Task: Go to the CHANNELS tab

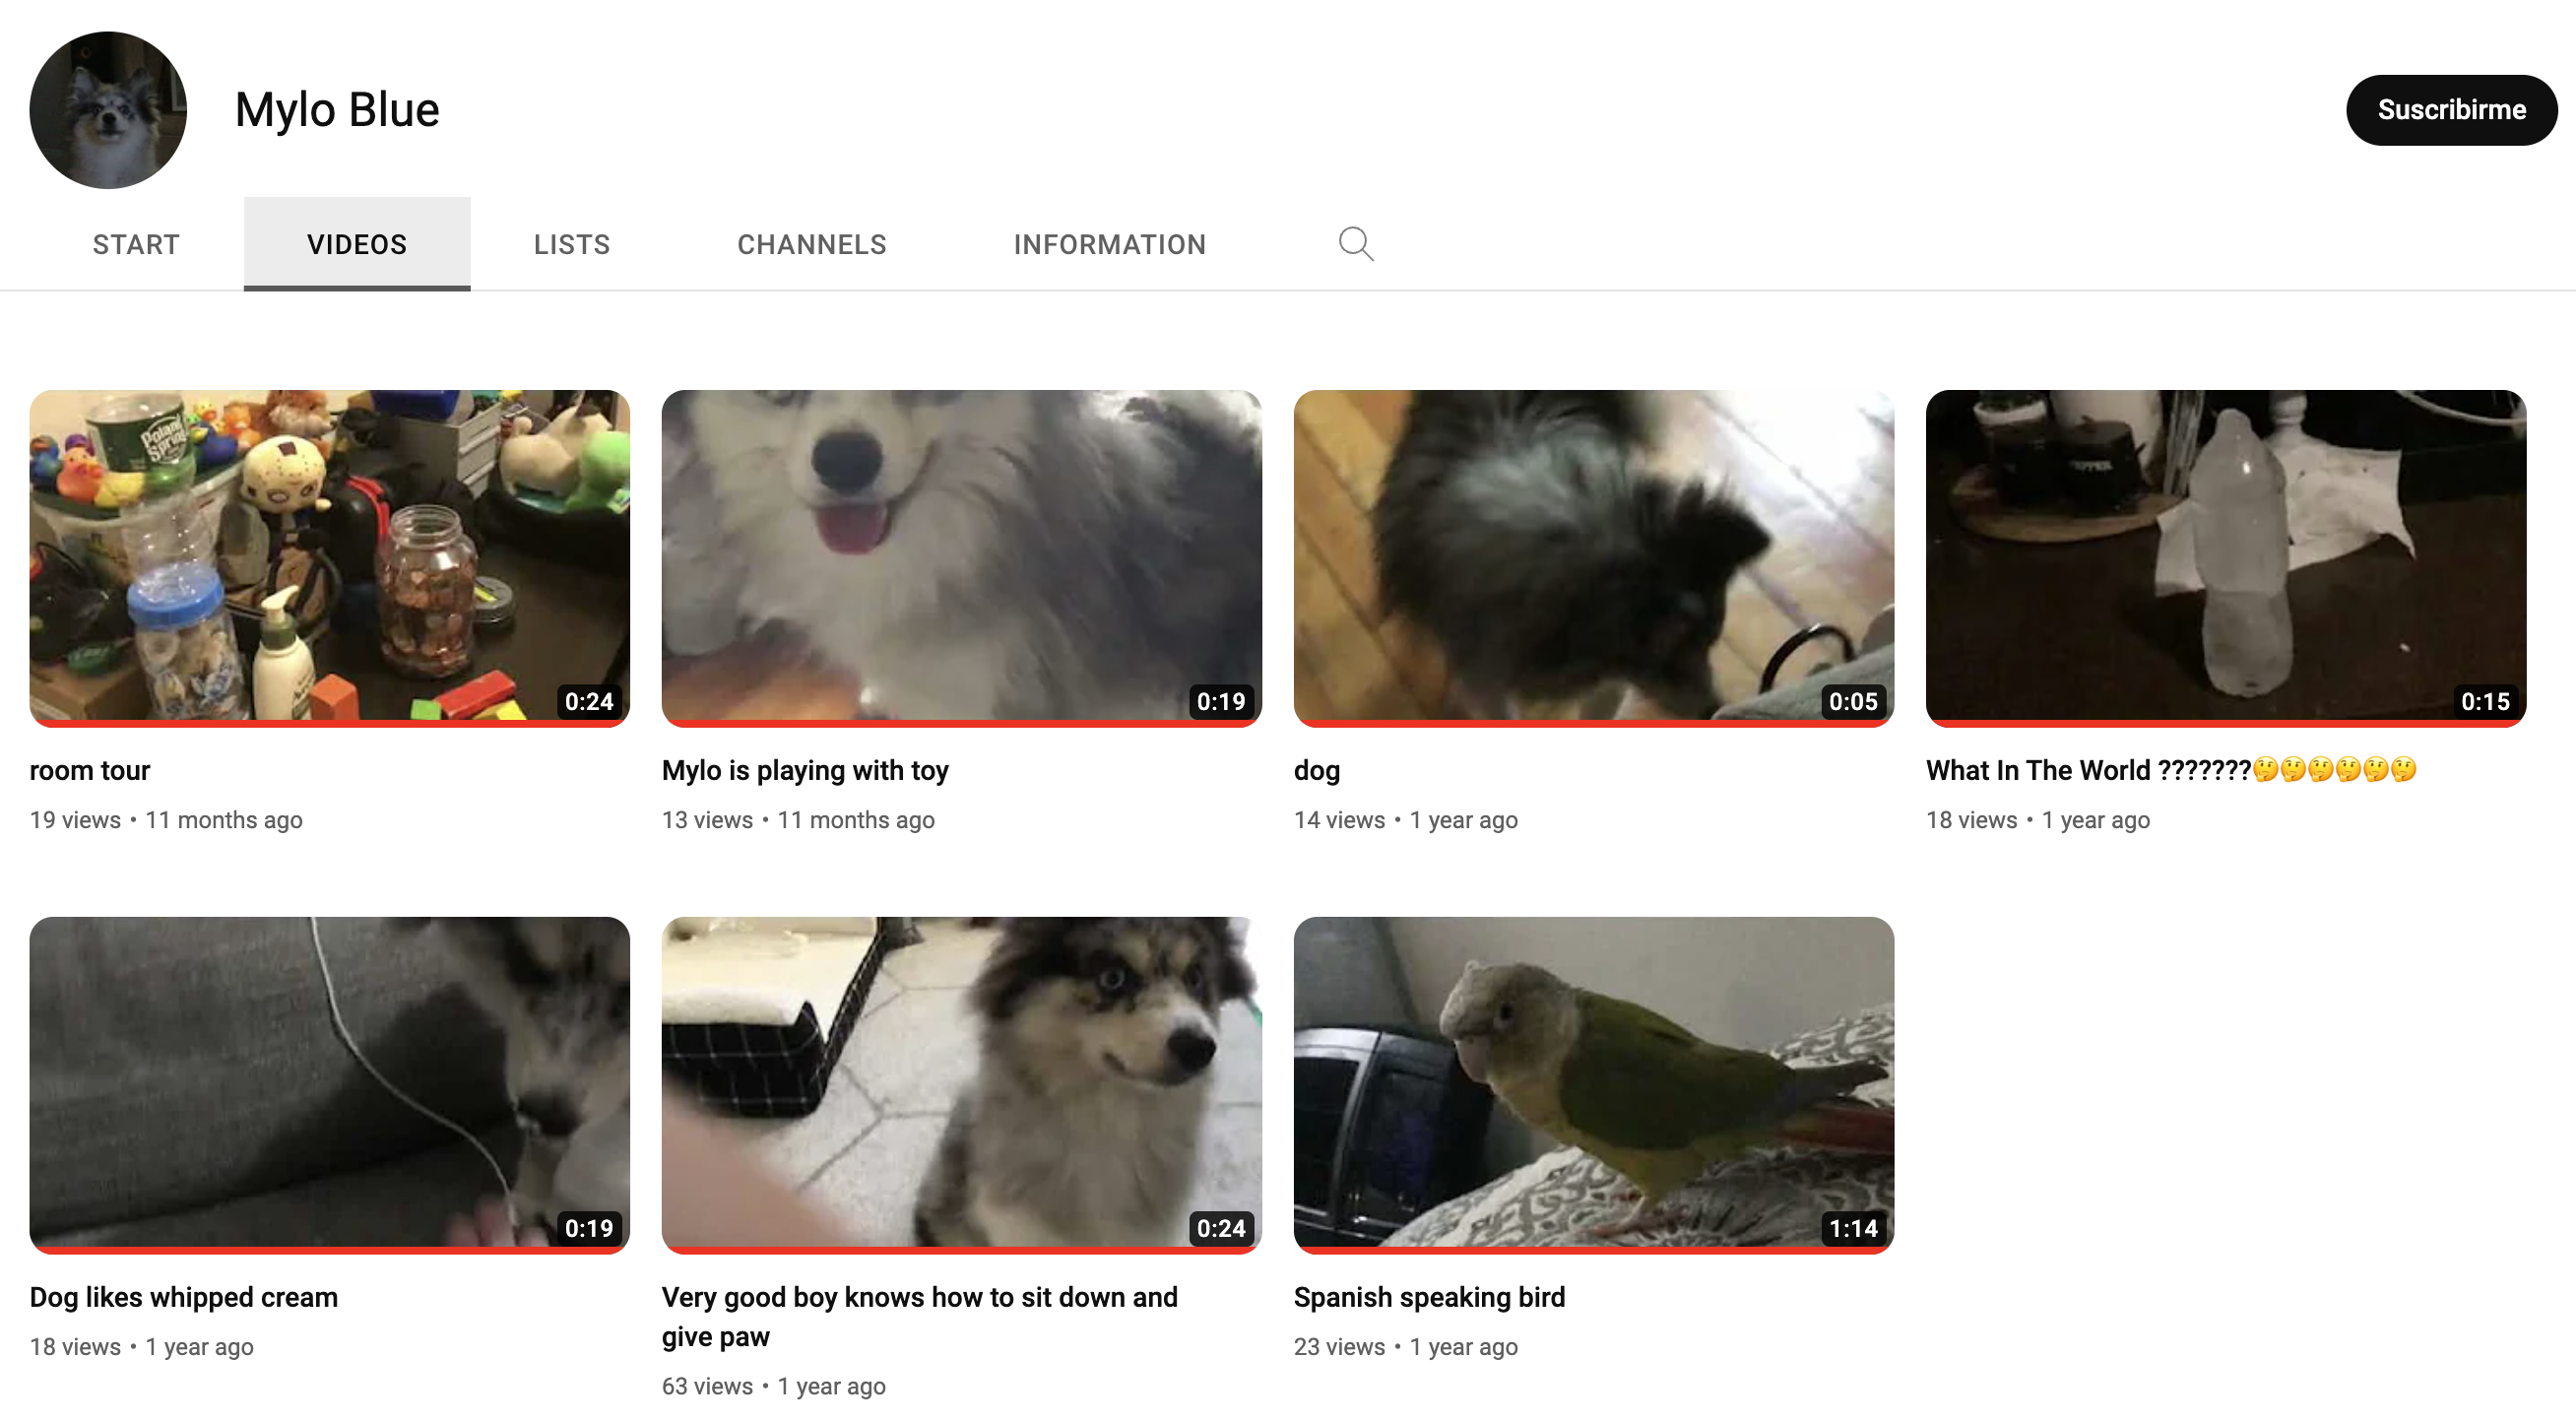Action: pyautogui.click(x=811, y=244)
